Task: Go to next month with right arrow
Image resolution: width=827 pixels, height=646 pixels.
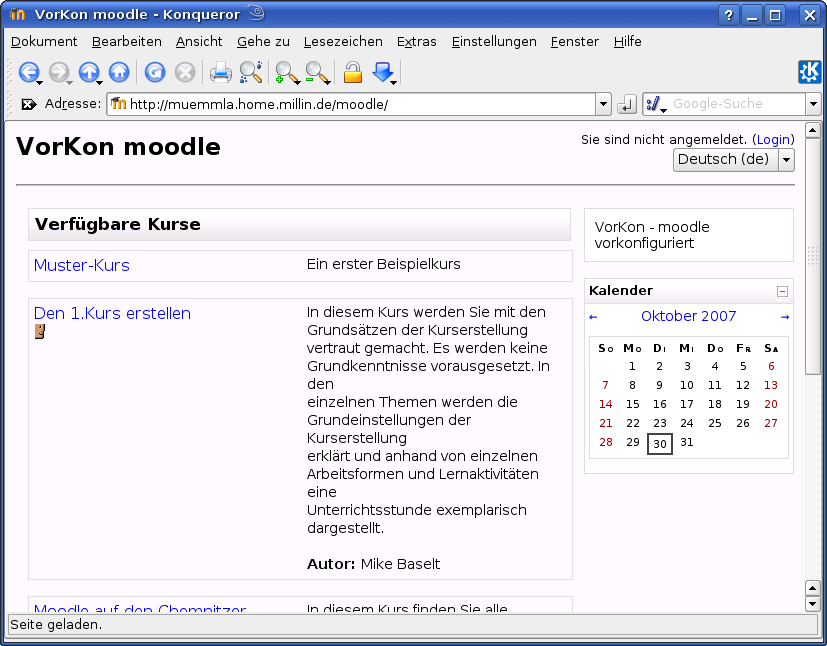Action: coord(785,317)
